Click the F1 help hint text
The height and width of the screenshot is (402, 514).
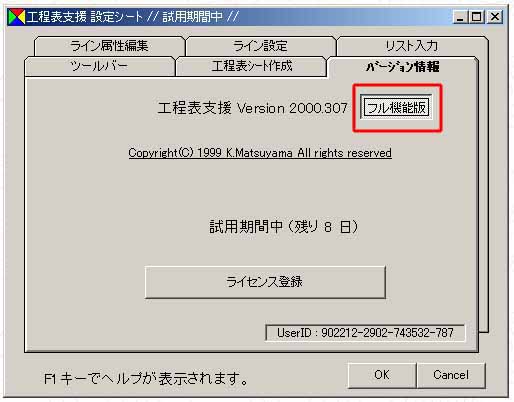click(x=146, y=379)
